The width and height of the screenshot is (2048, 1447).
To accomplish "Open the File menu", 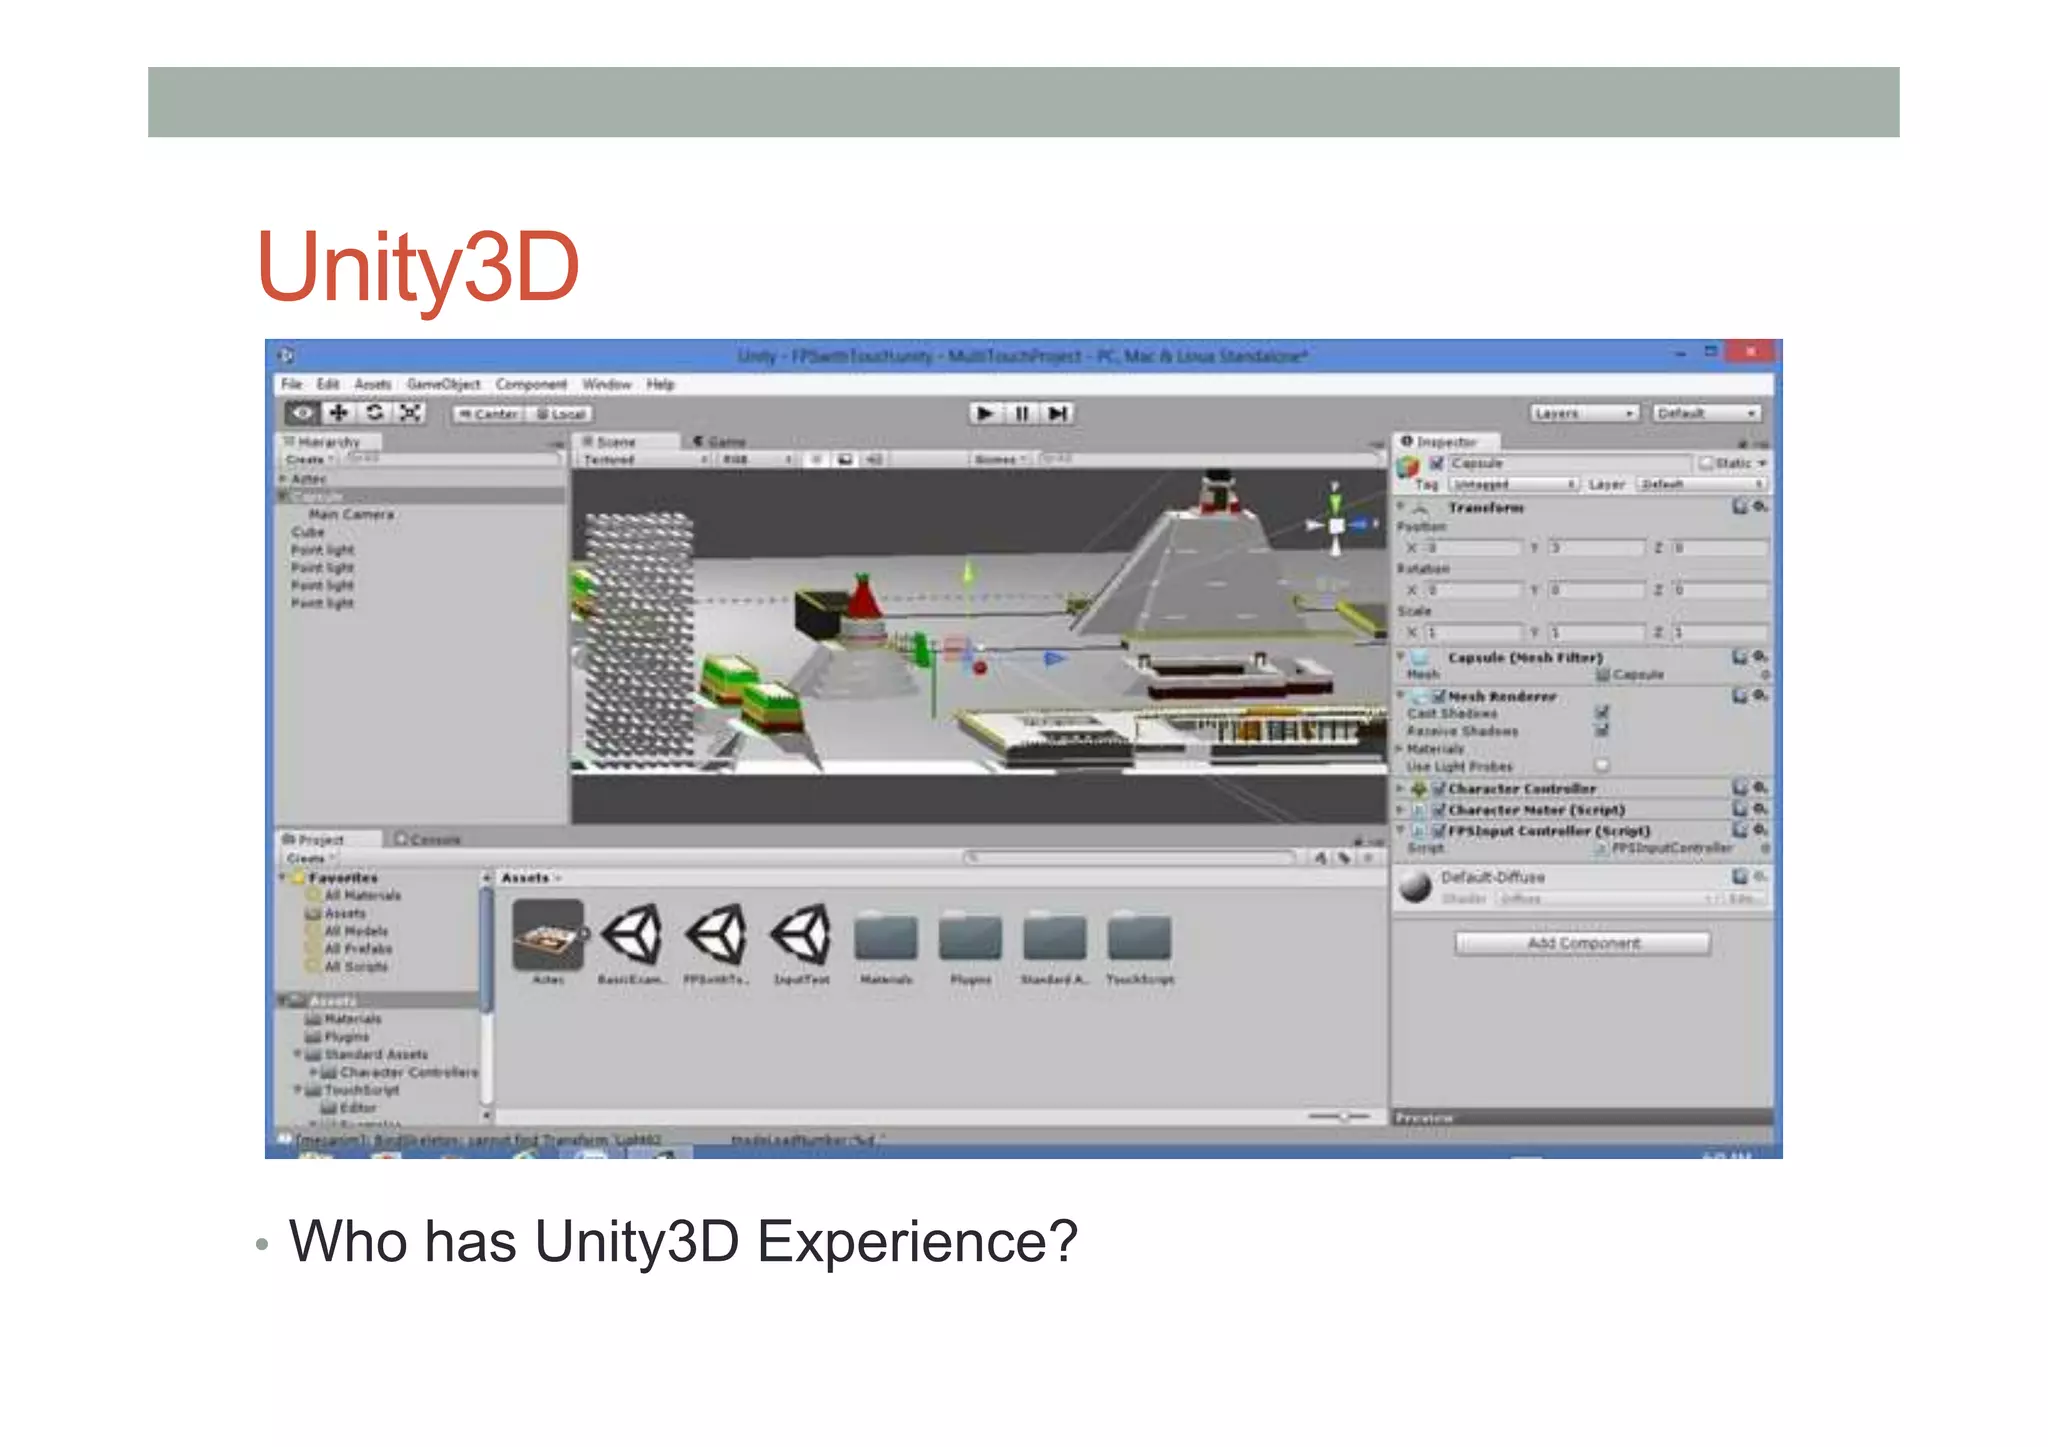I will pyautogui.click(x=291, y=384).
